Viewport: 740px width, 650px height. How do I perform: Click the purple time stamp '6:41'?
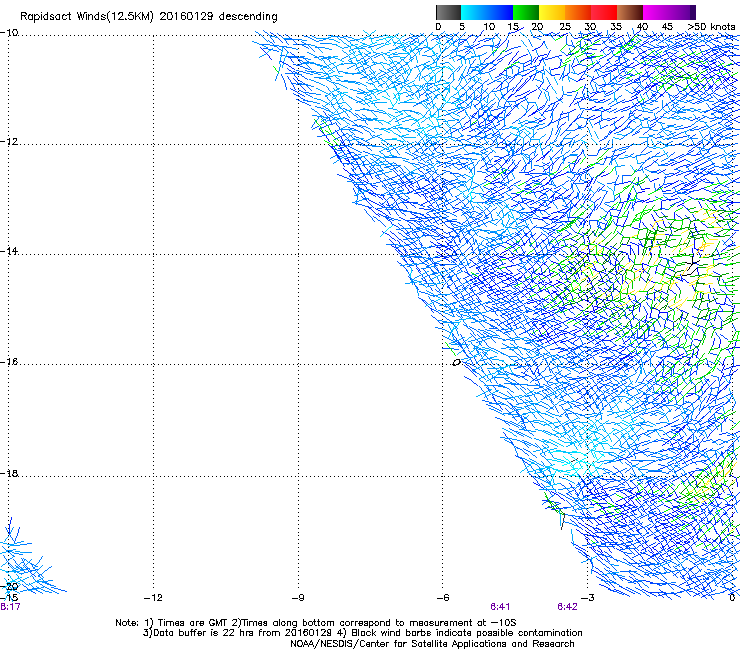coord(500,607)
